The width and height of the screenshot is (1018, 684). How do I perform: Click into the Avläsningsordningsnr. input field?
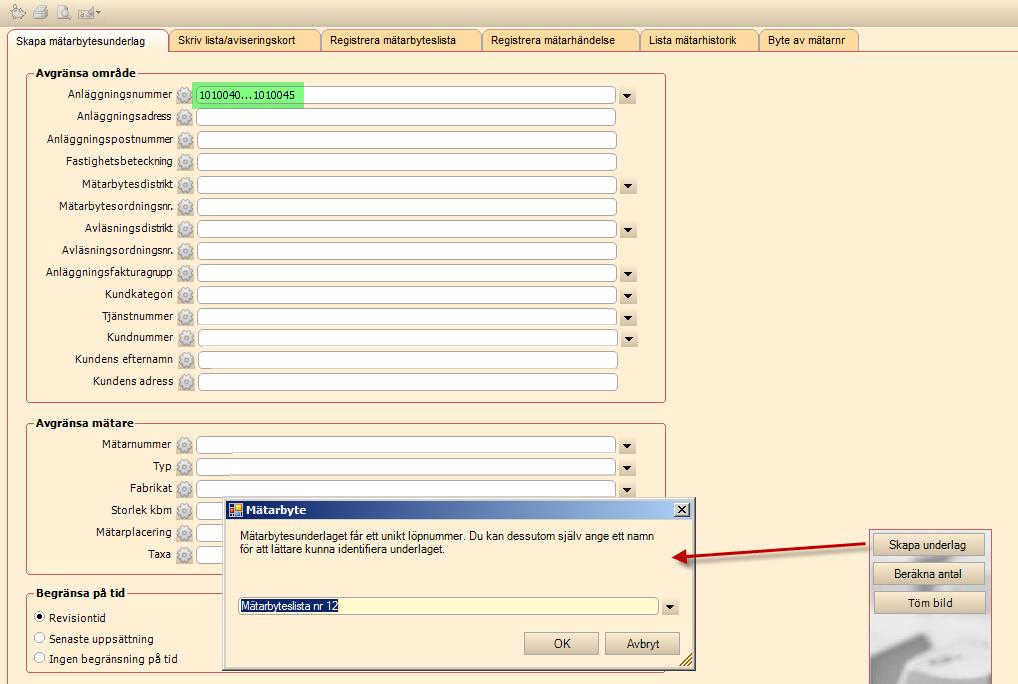[406, 251]
